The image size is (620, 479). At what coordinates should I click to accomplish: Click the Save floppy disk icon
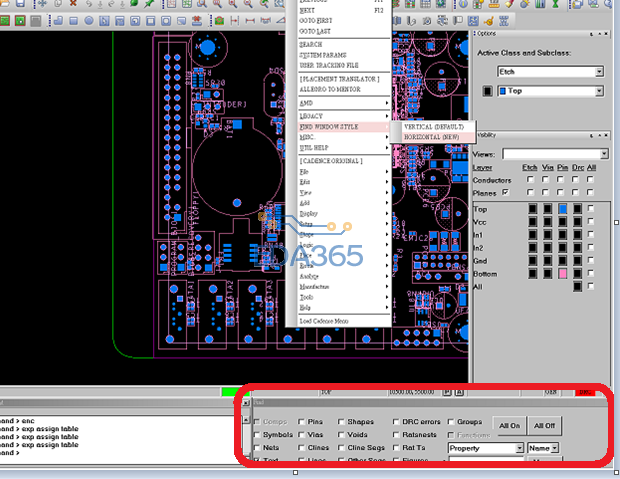(x=19, y=4)
